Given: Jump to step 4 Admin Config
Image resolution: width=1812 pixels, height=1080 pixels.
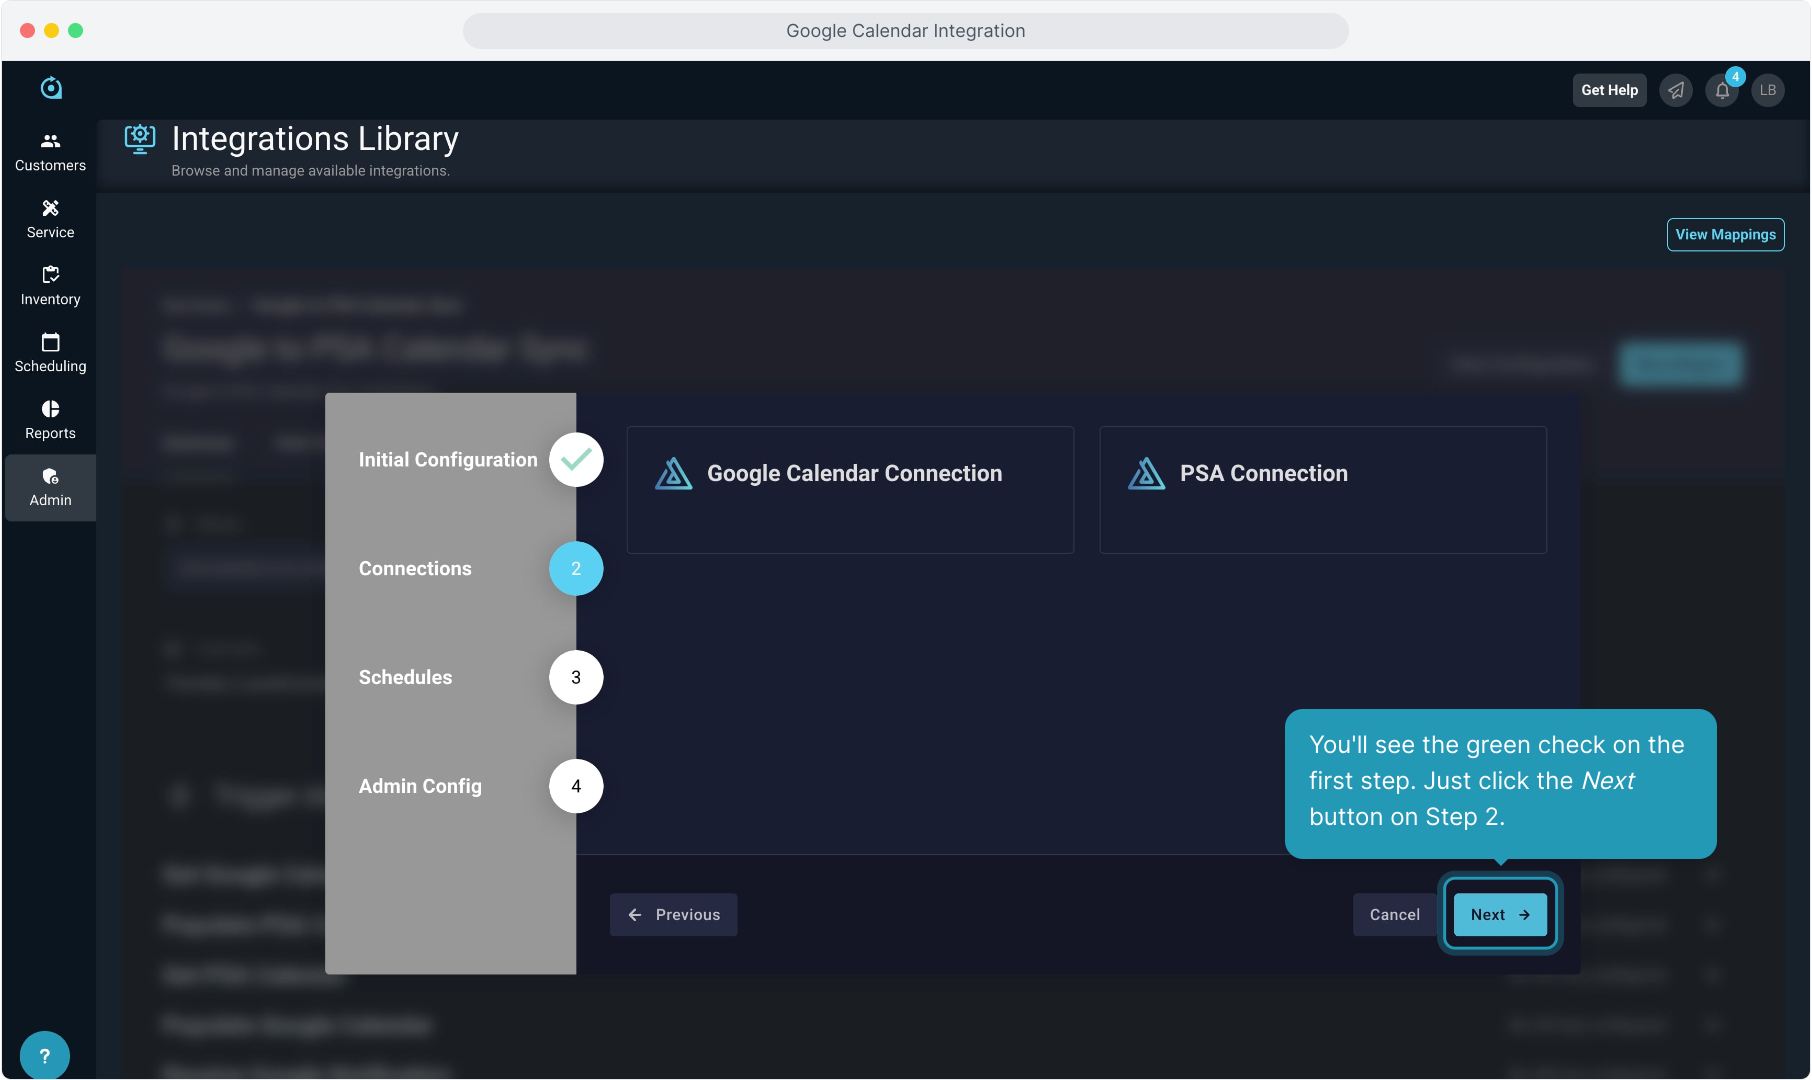Looking at the screenshot, I should tap(575, 786).
